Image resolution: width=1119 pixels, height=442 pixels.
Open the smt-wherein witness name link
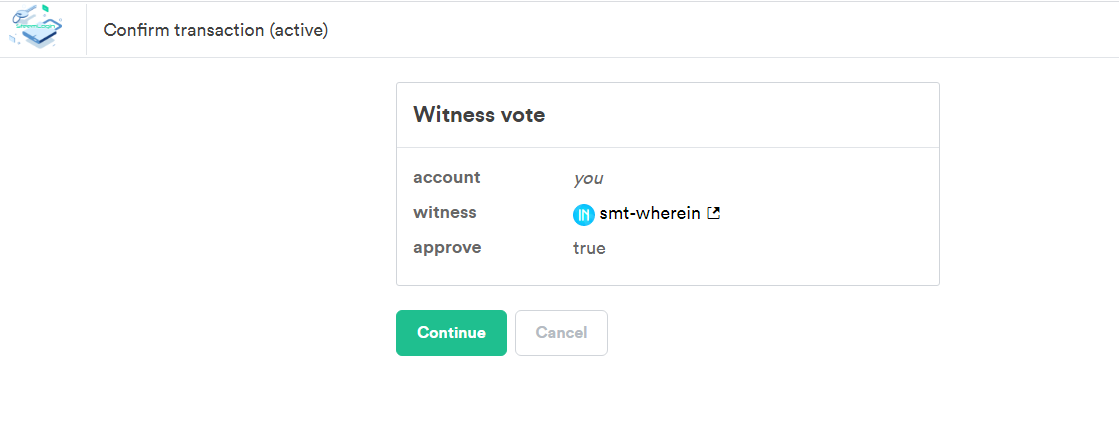(x=649, y=213)
